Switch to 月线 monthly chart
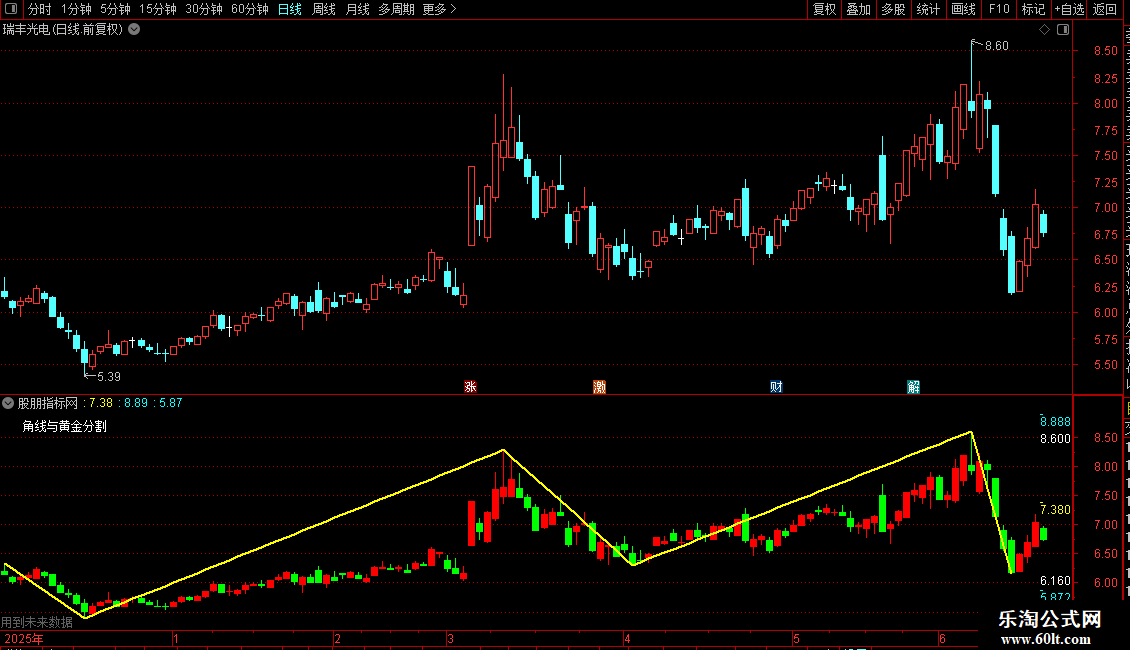Image resolution: width=1130 pixels, height=650 pixels. tap(357, 9)
